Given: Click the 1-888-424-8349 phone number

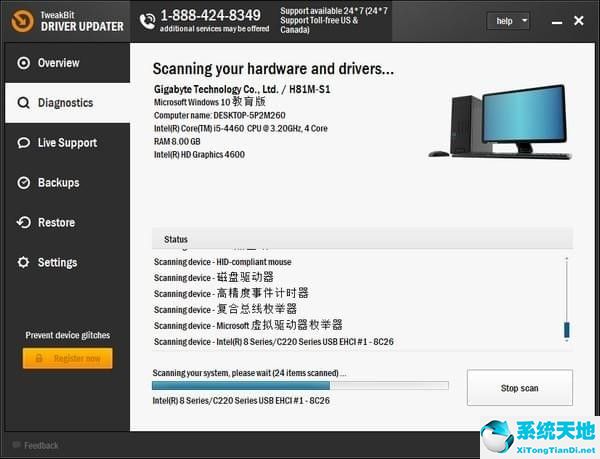Looking at the screenshot, I should [210, 15].
